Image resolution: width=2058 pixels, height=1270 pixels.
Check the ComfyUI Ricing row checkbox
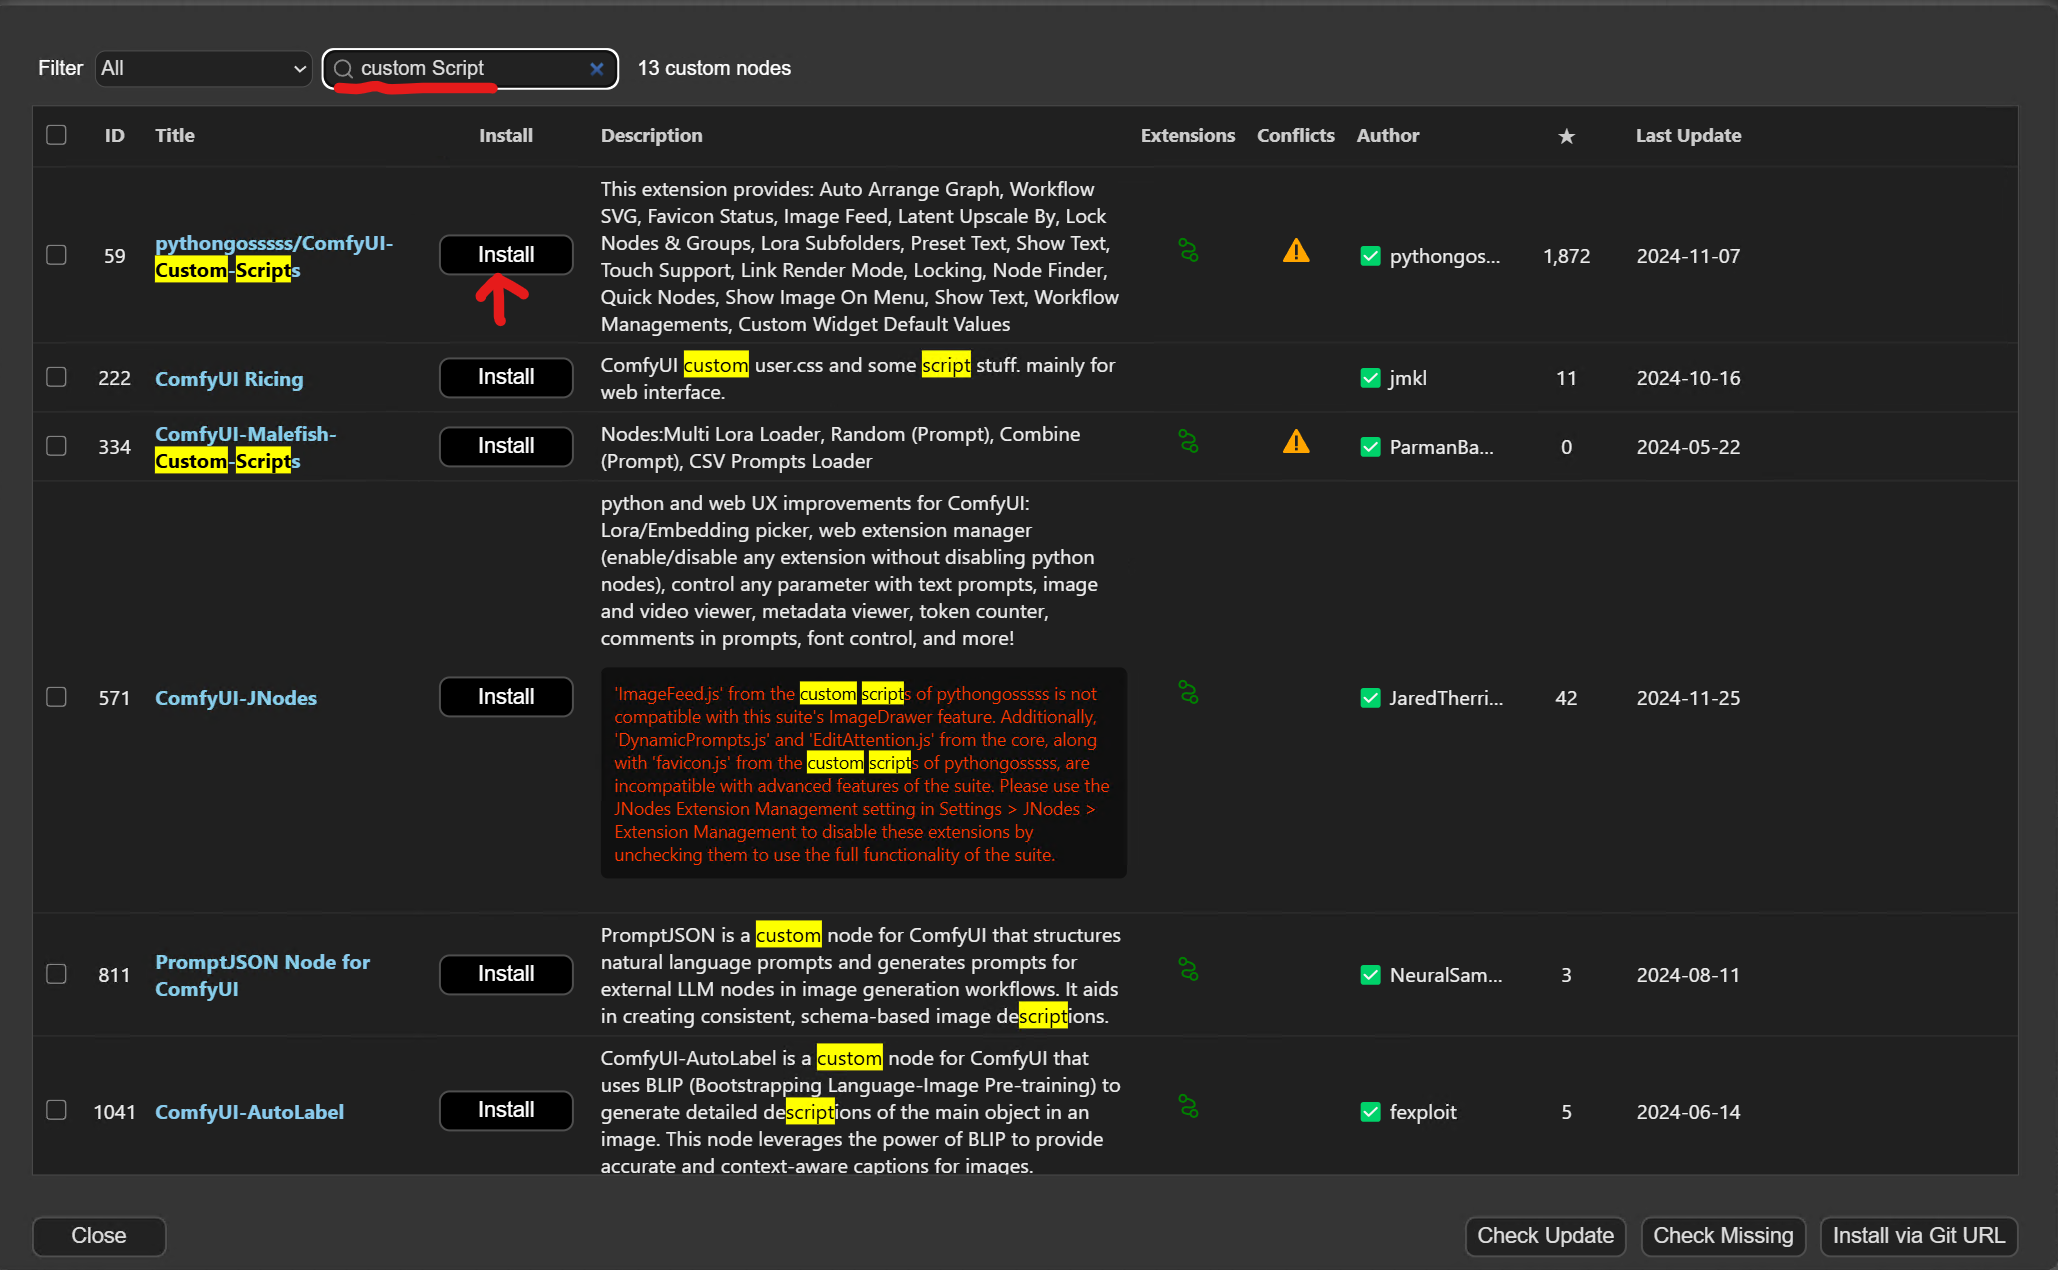57,377
